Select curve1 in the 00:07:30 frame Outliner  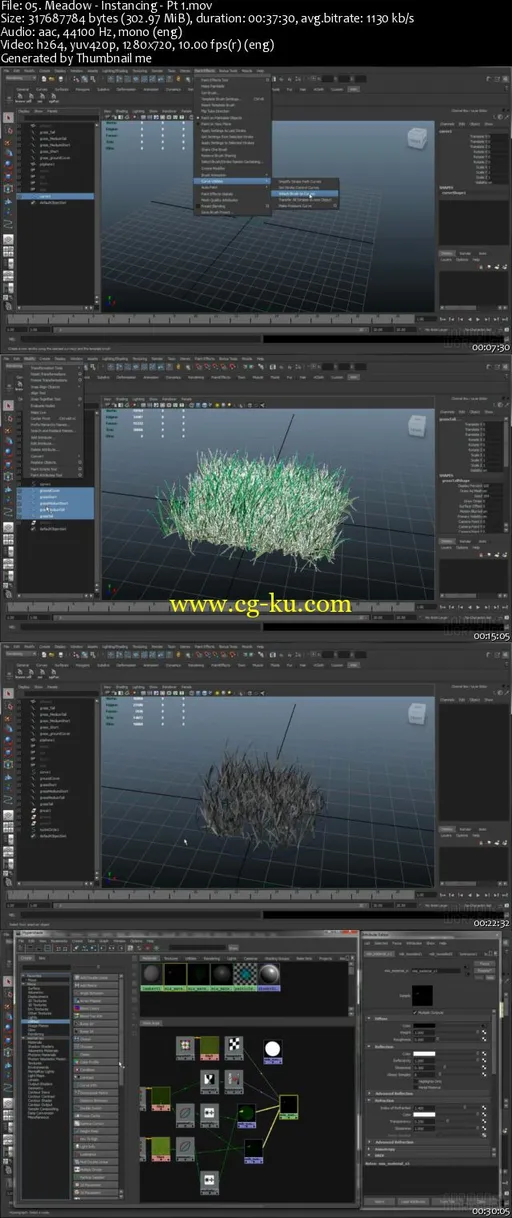[x=55, y=196]
